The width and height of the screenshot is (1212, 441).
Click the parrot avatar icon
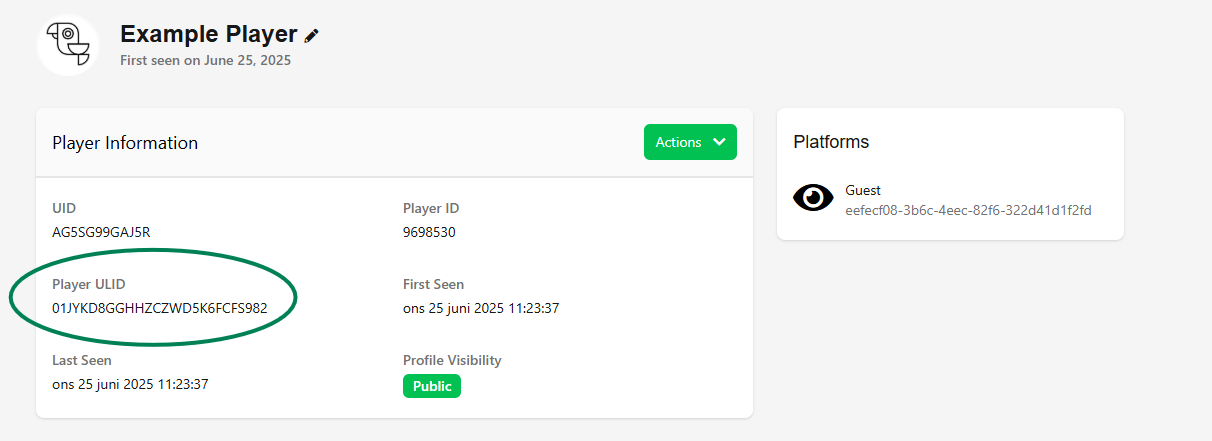68,45
